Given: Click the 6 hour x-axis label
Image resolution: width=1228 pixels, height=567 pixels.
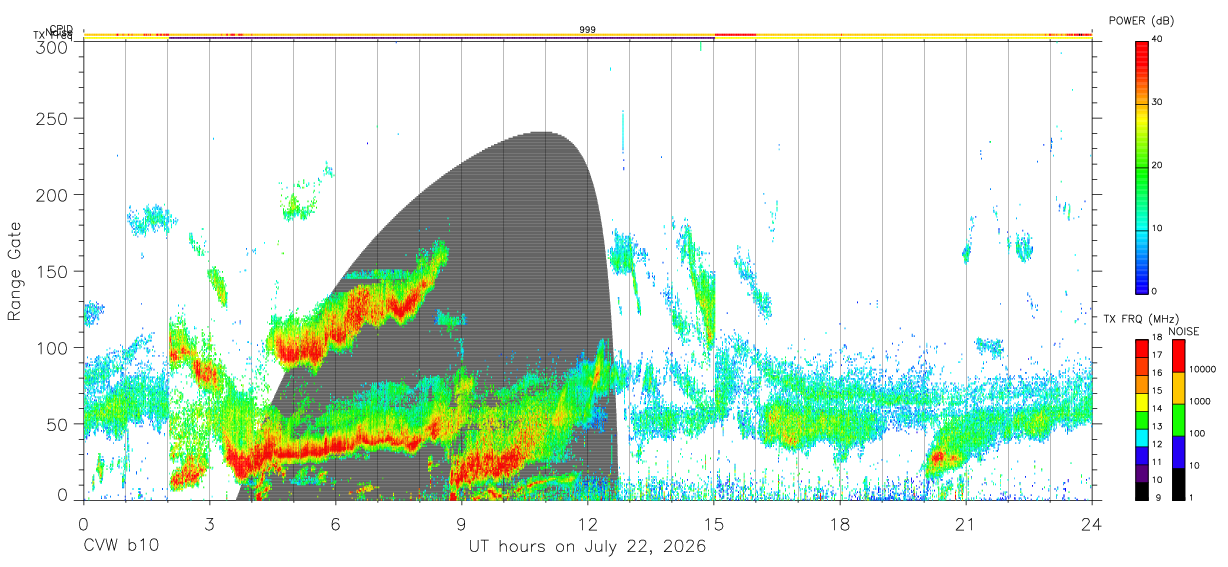Looking at the screenshot, I should click(x=336, y=523).
